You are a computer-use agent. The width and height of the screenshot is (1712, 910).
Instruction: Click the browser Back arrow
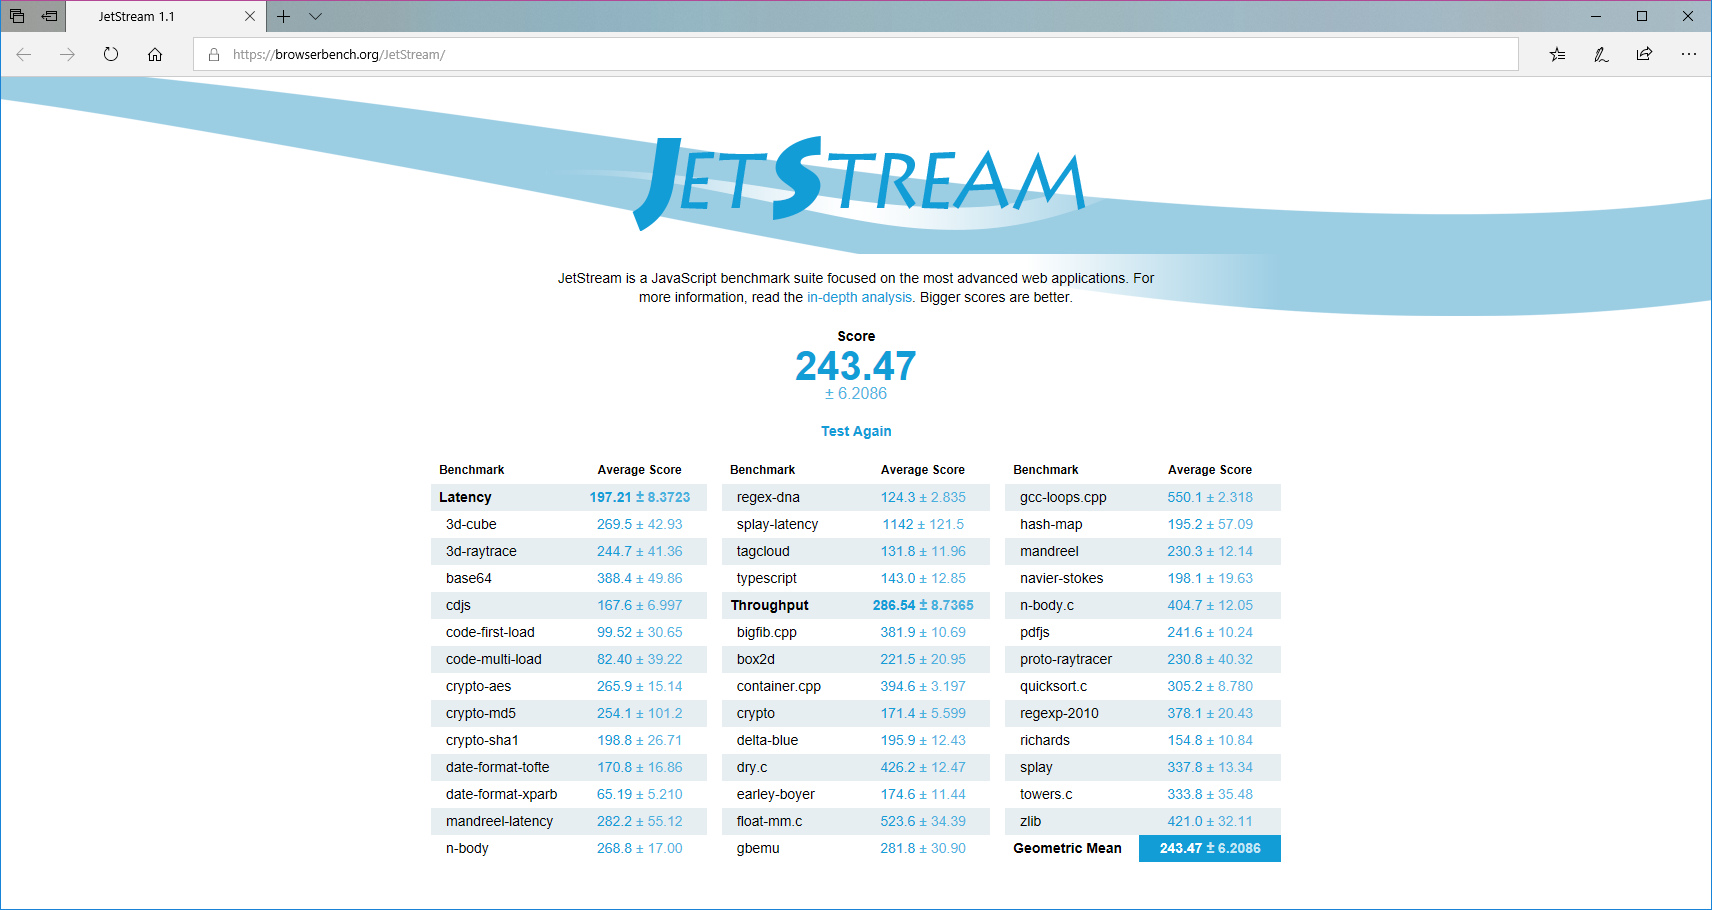coord(24,55)
